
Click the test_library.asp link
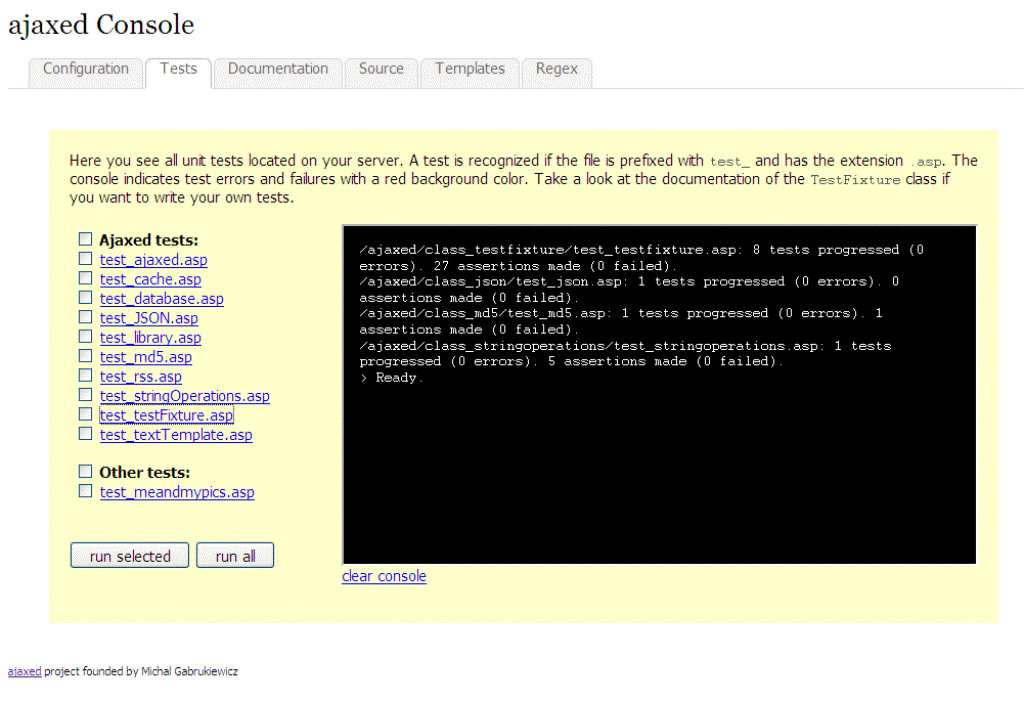(x=150, y=338)
